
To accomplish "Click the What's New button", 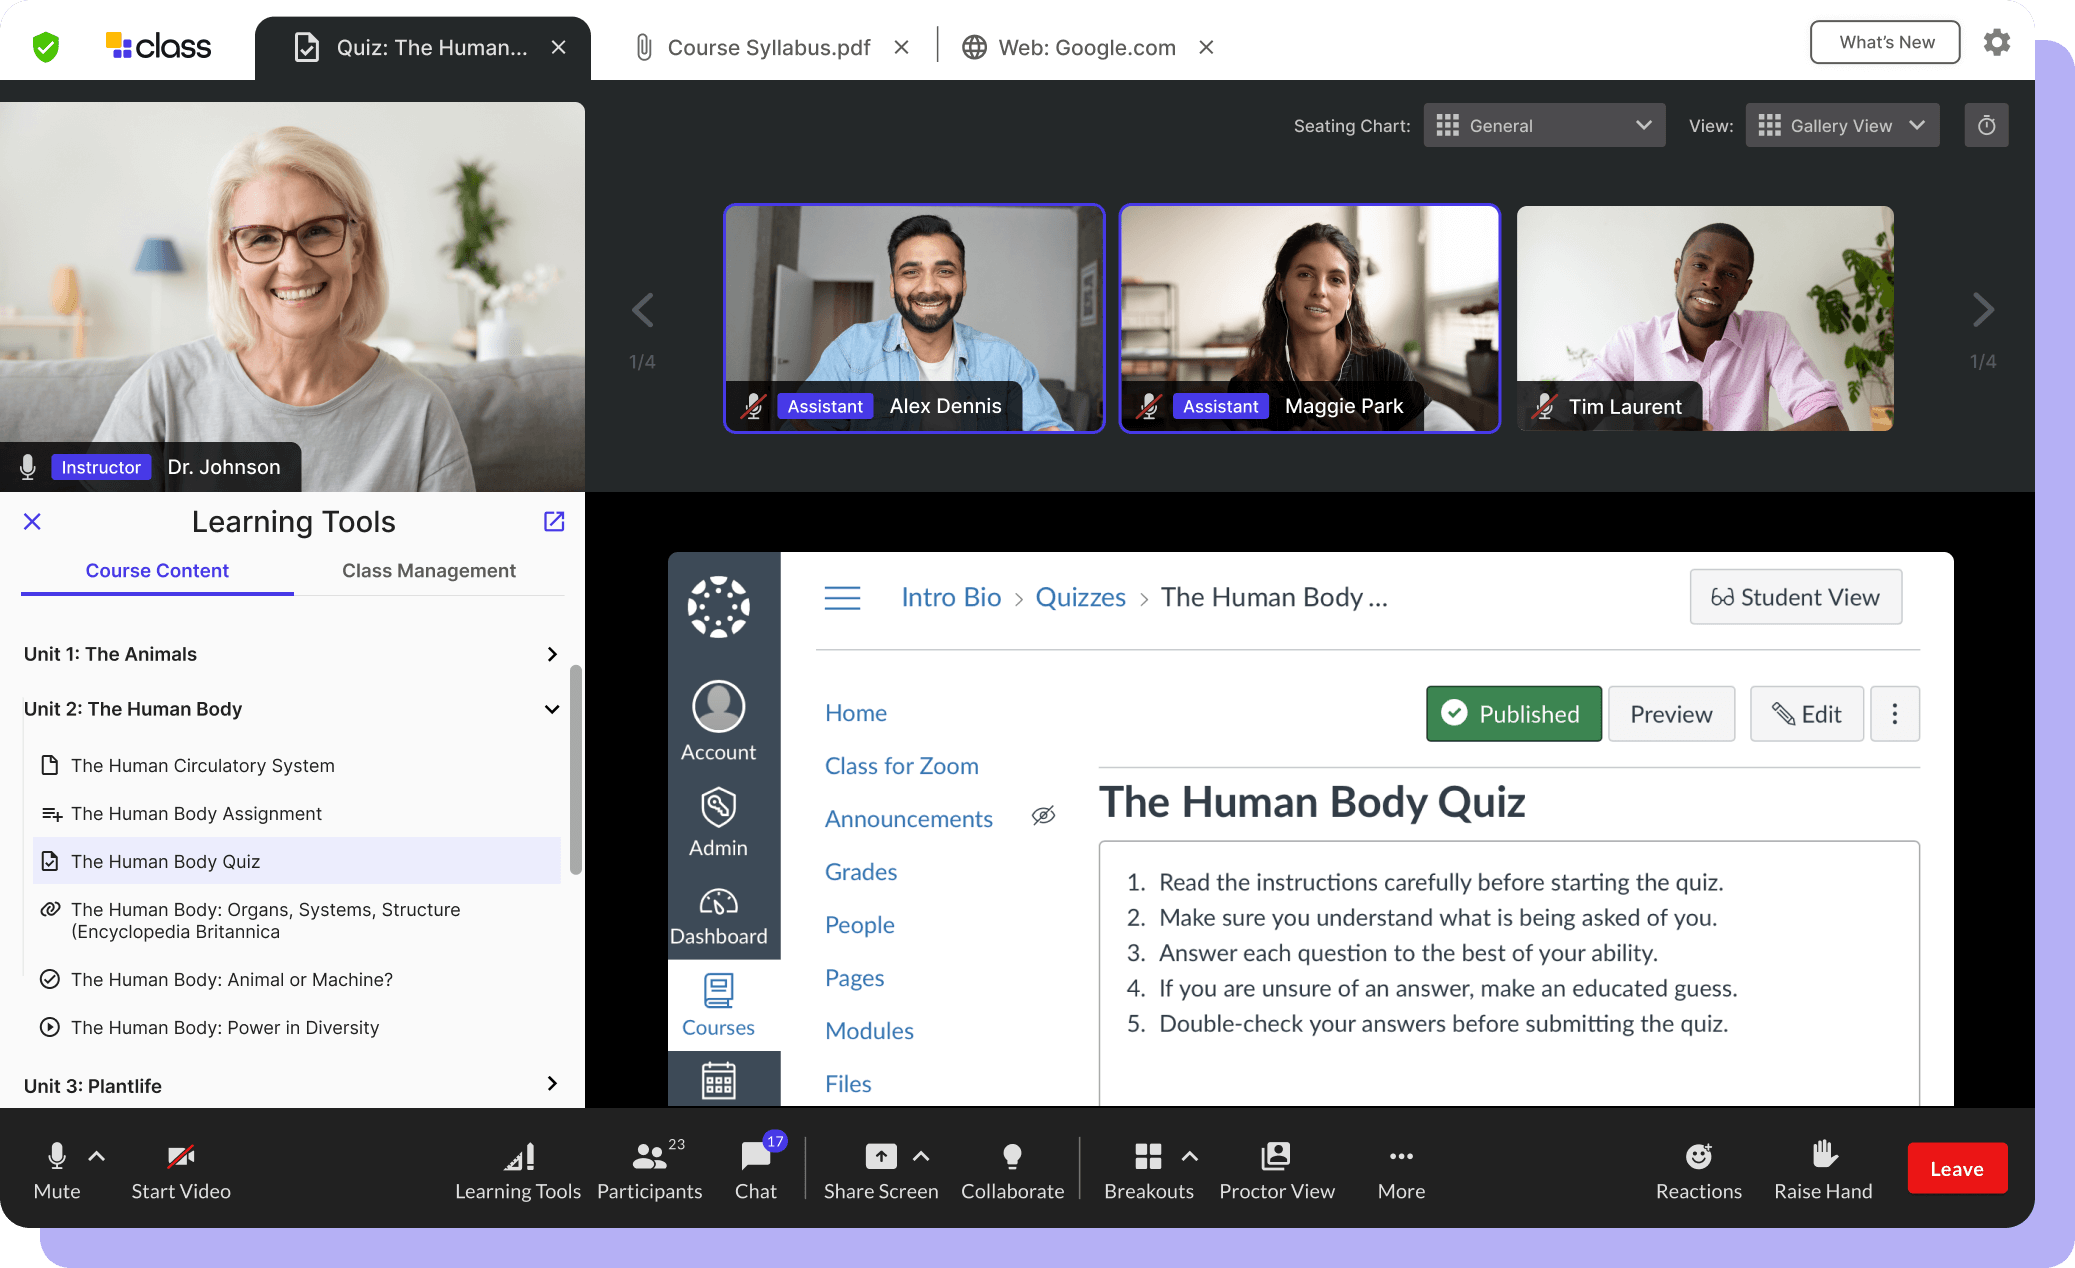I will pos(1885,42).
